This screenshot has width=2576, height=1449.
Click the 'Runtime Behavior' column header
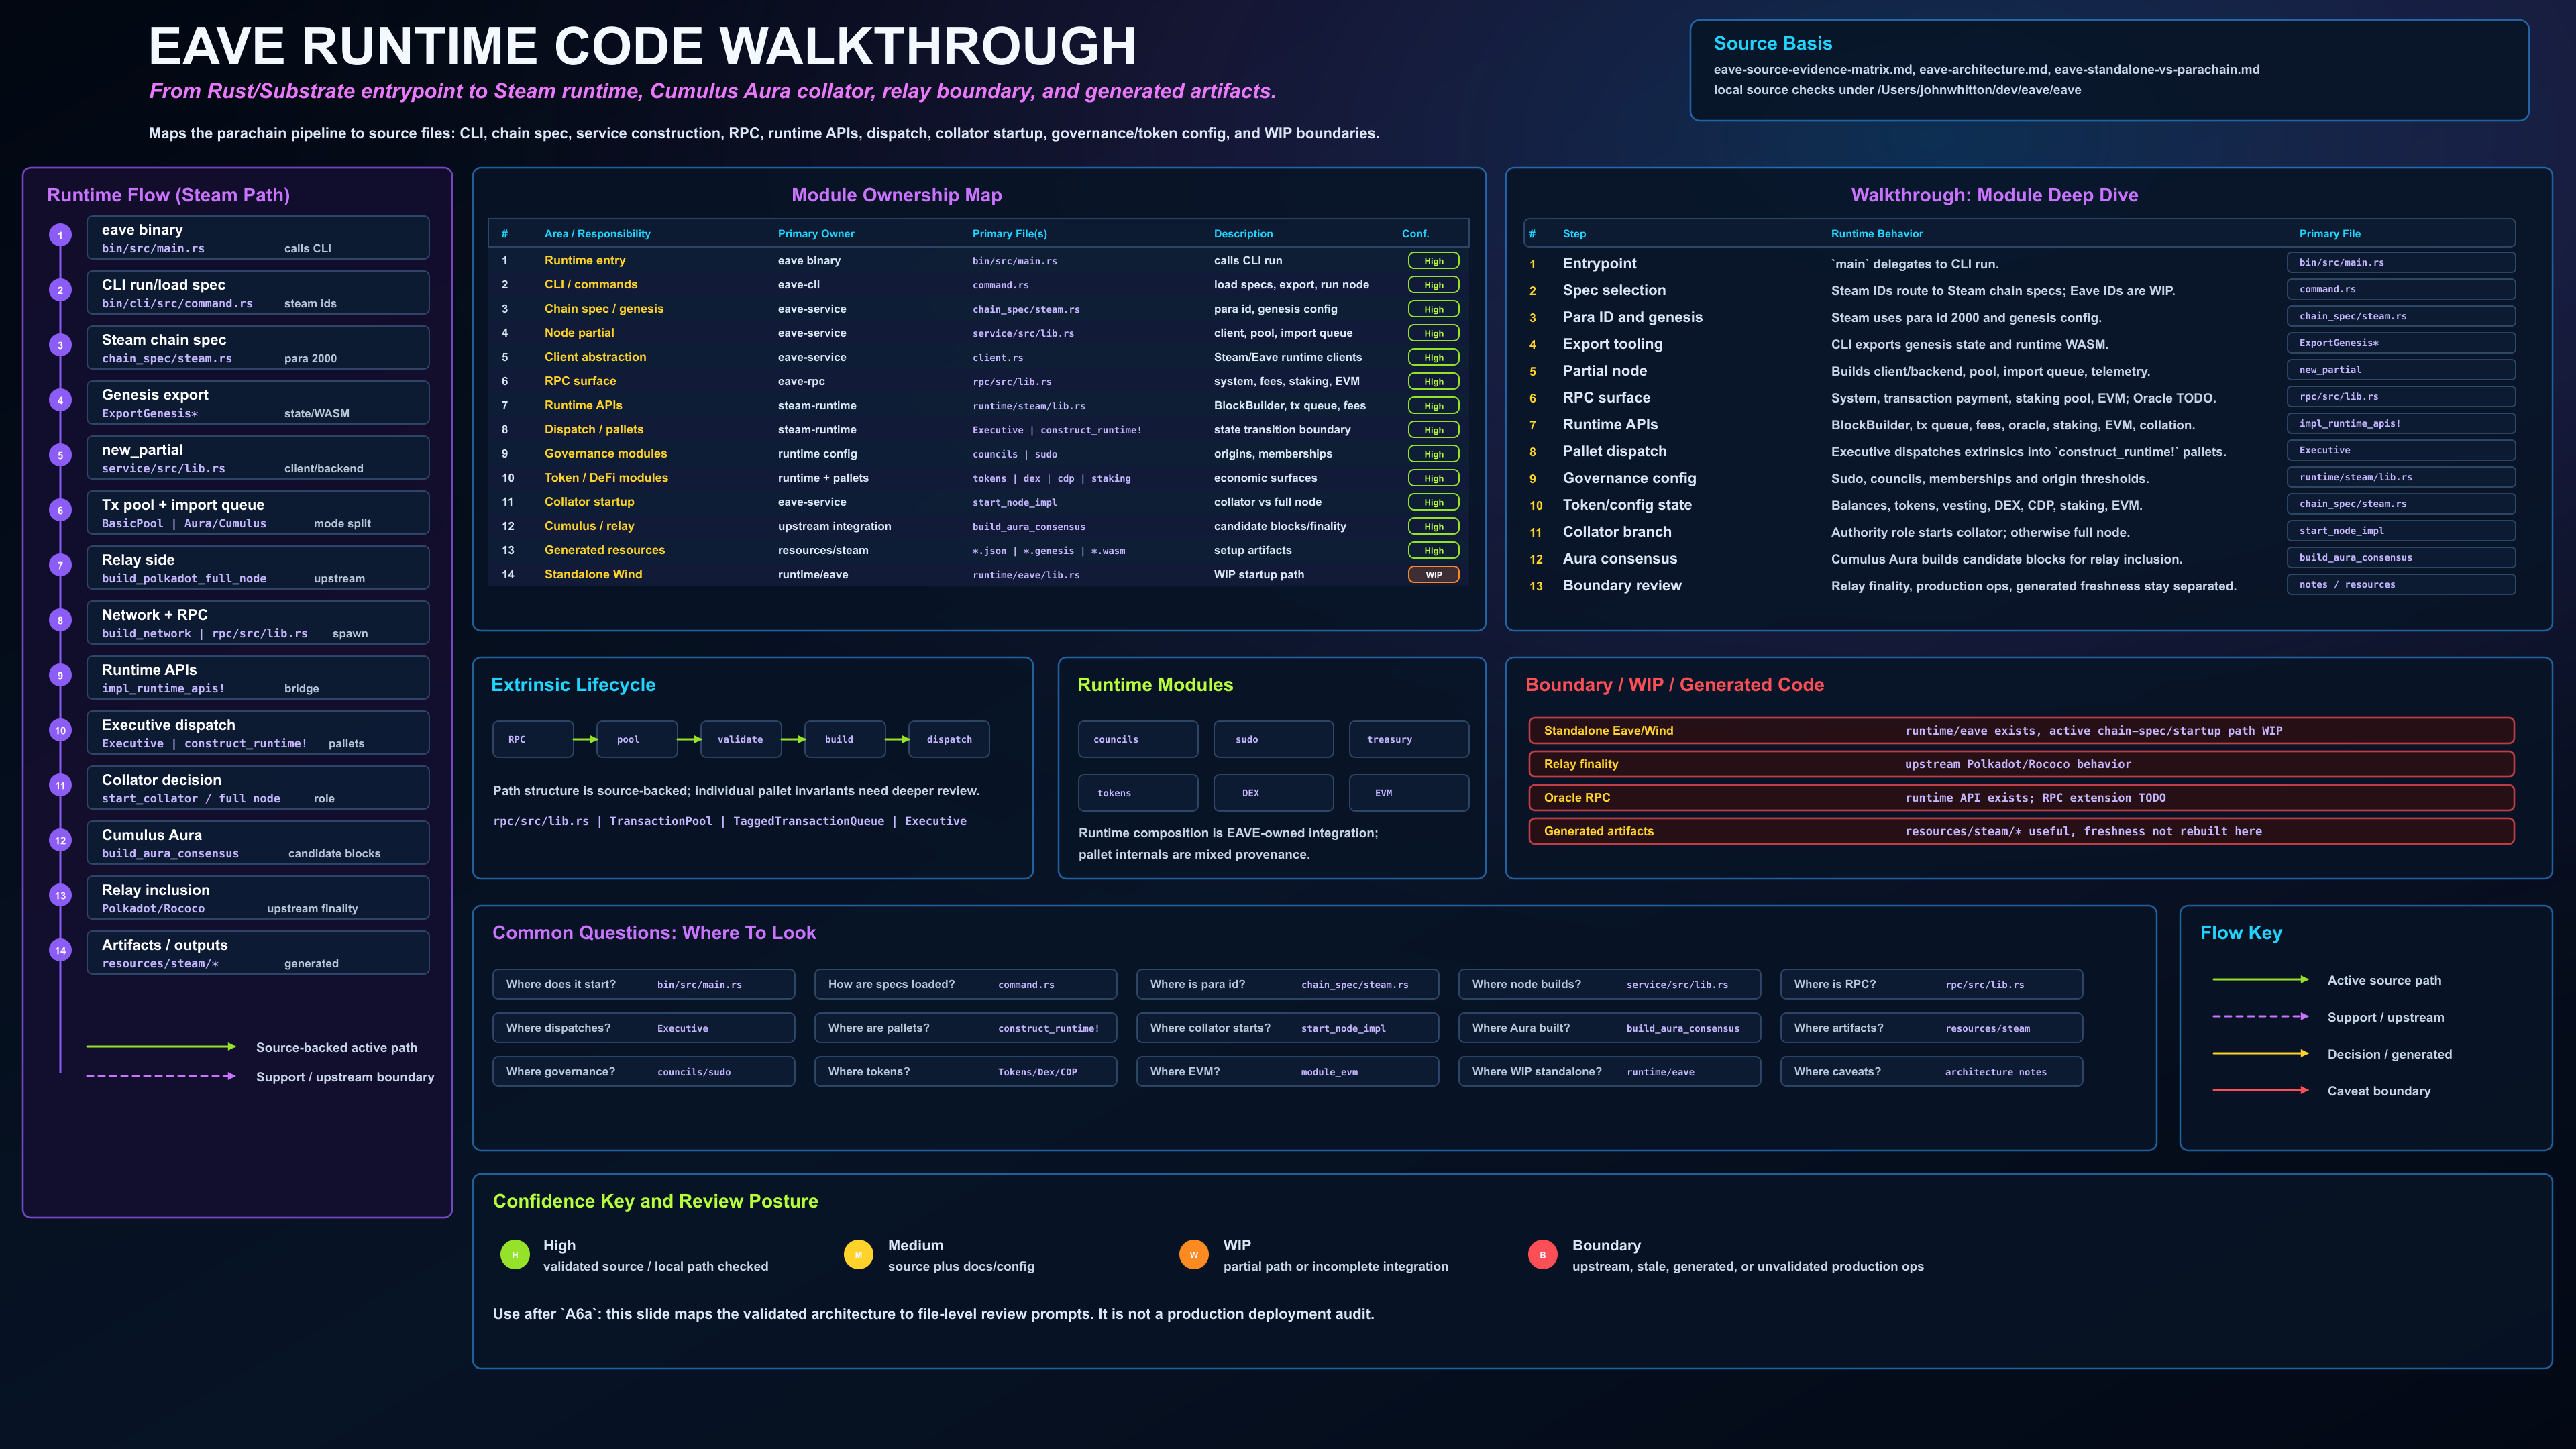pos(1877,234)
